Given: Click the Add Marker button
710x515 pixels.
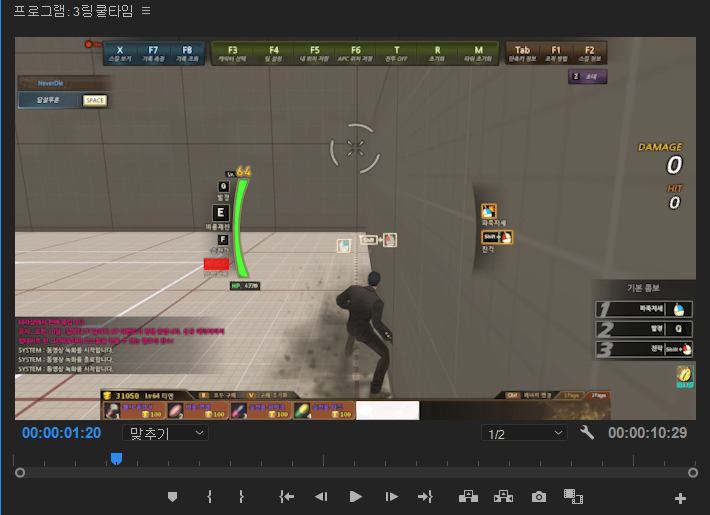Looking at the screenshot, I should 172,497.
